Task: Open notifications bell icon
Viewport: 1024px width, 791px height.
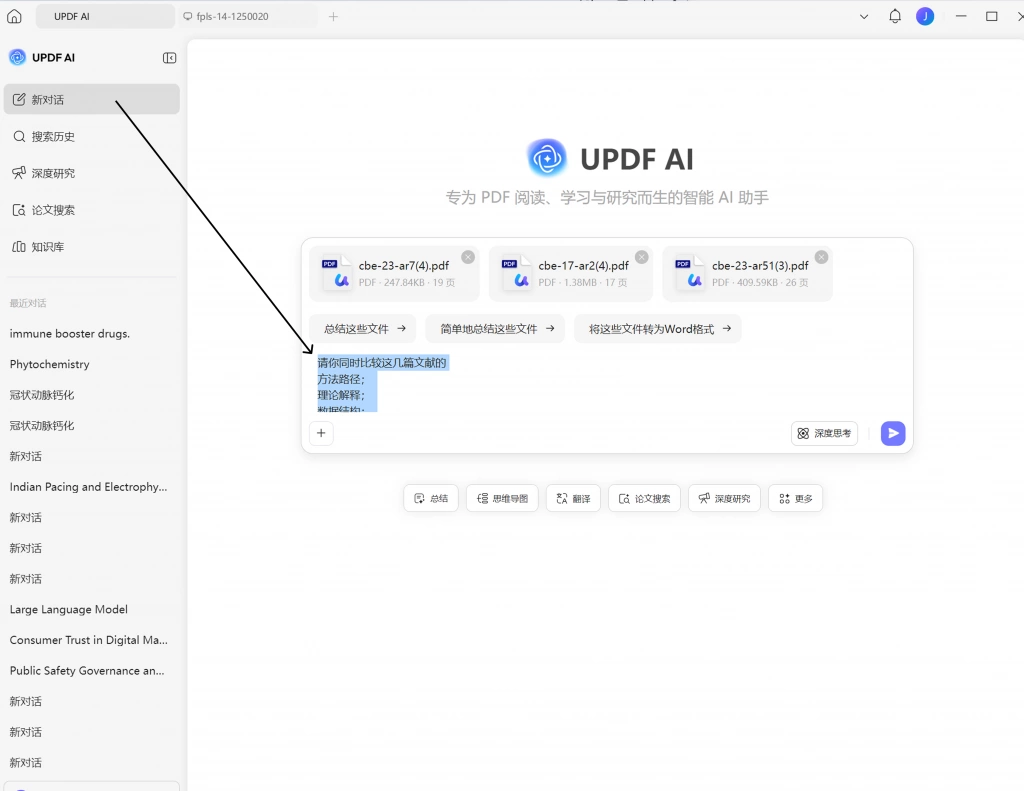Action: [895, 16]
